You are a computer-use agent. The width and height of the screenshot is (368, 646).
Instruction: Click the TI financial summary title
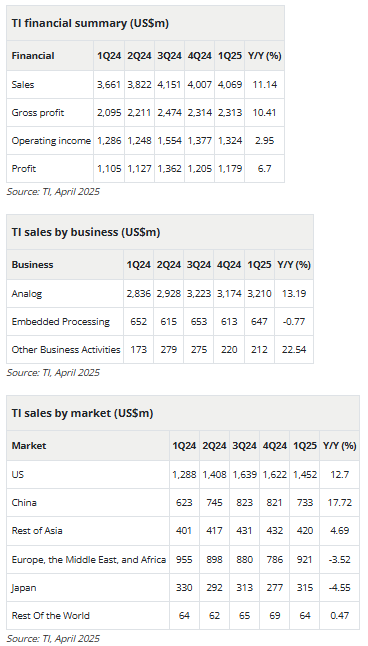pos(90,23)
